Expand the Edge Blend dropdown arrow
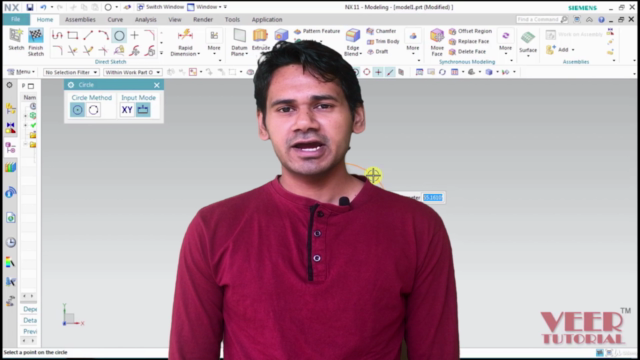This screenshot has width=640, height=360. coord(360,54)
